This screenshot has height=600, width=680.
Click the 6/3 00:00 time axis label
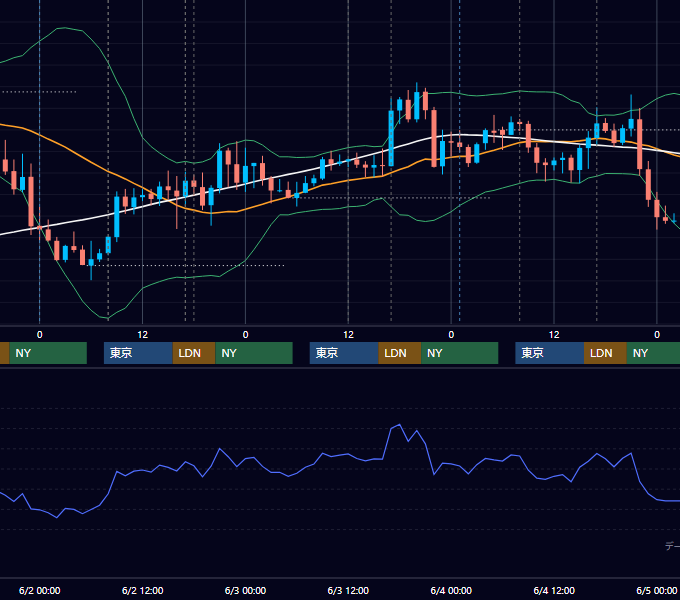coord(245,590)
